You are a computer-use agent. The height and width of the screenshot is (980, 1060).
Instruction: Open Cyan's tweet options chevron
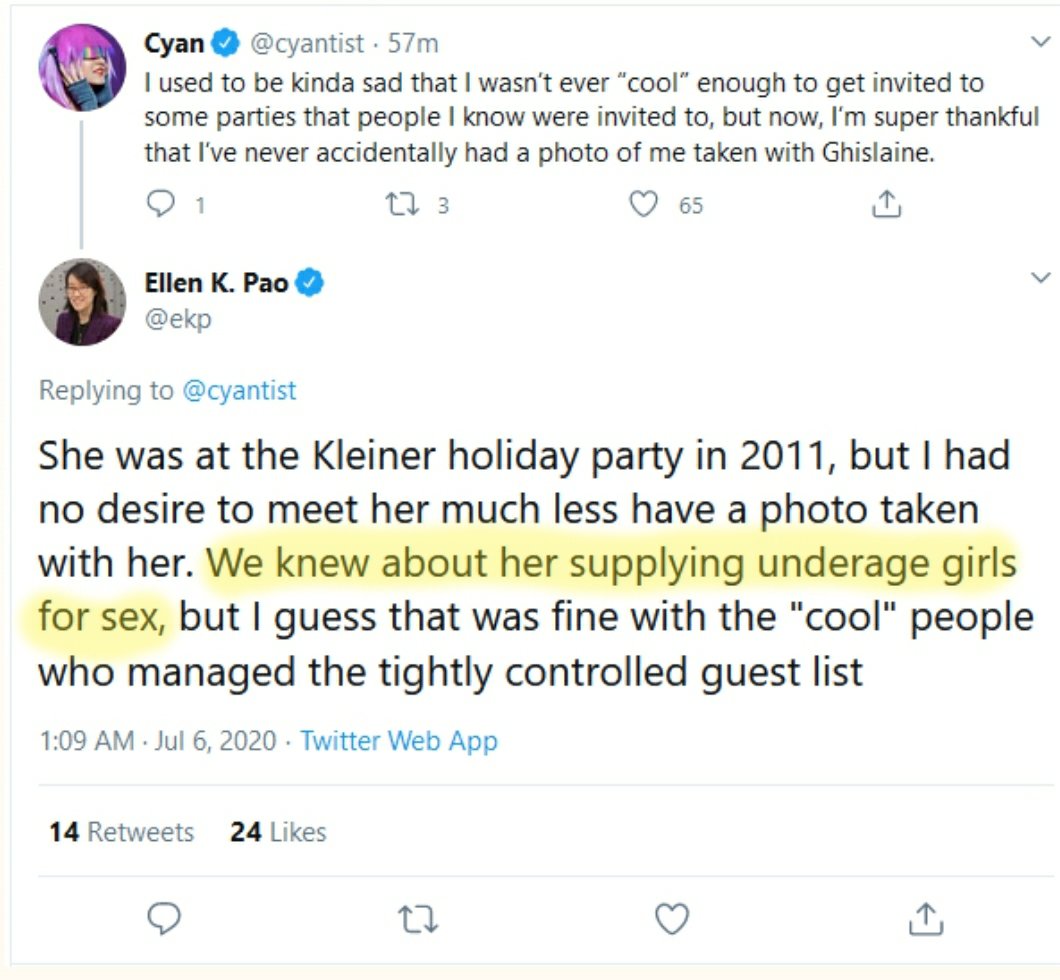[1039, 42]
